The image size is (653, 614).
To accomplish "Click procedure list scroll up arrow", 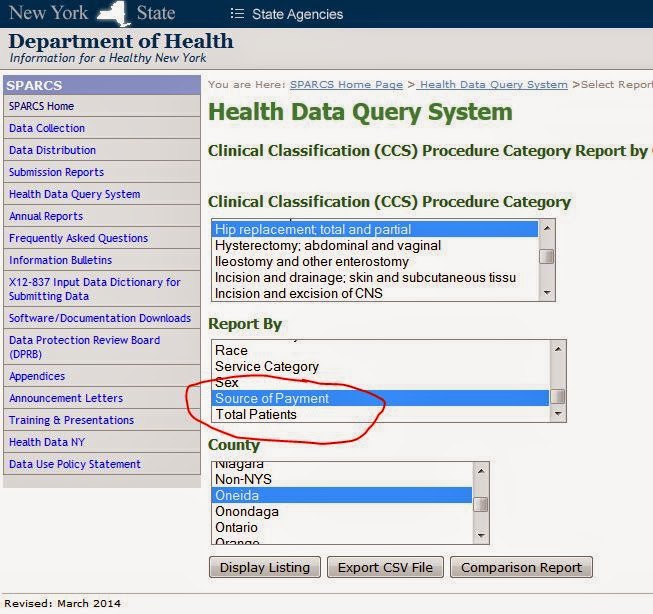I will click(x=547, y=228).
